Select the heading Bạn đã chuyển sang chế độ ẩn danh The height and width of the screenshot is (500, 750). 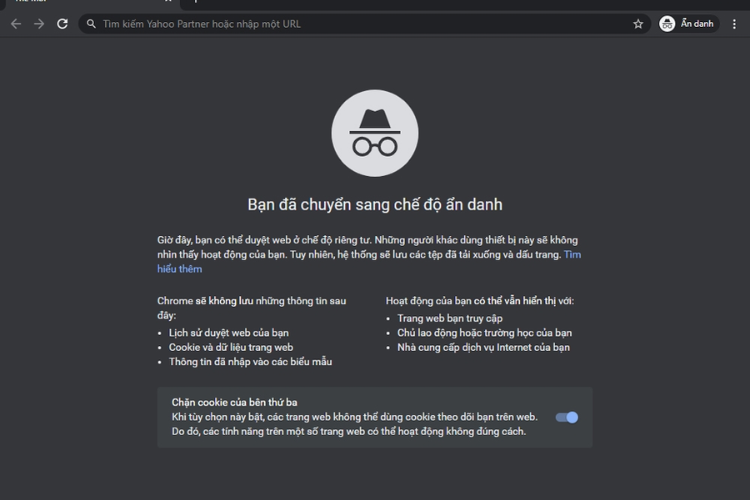[x=375, y=205]
